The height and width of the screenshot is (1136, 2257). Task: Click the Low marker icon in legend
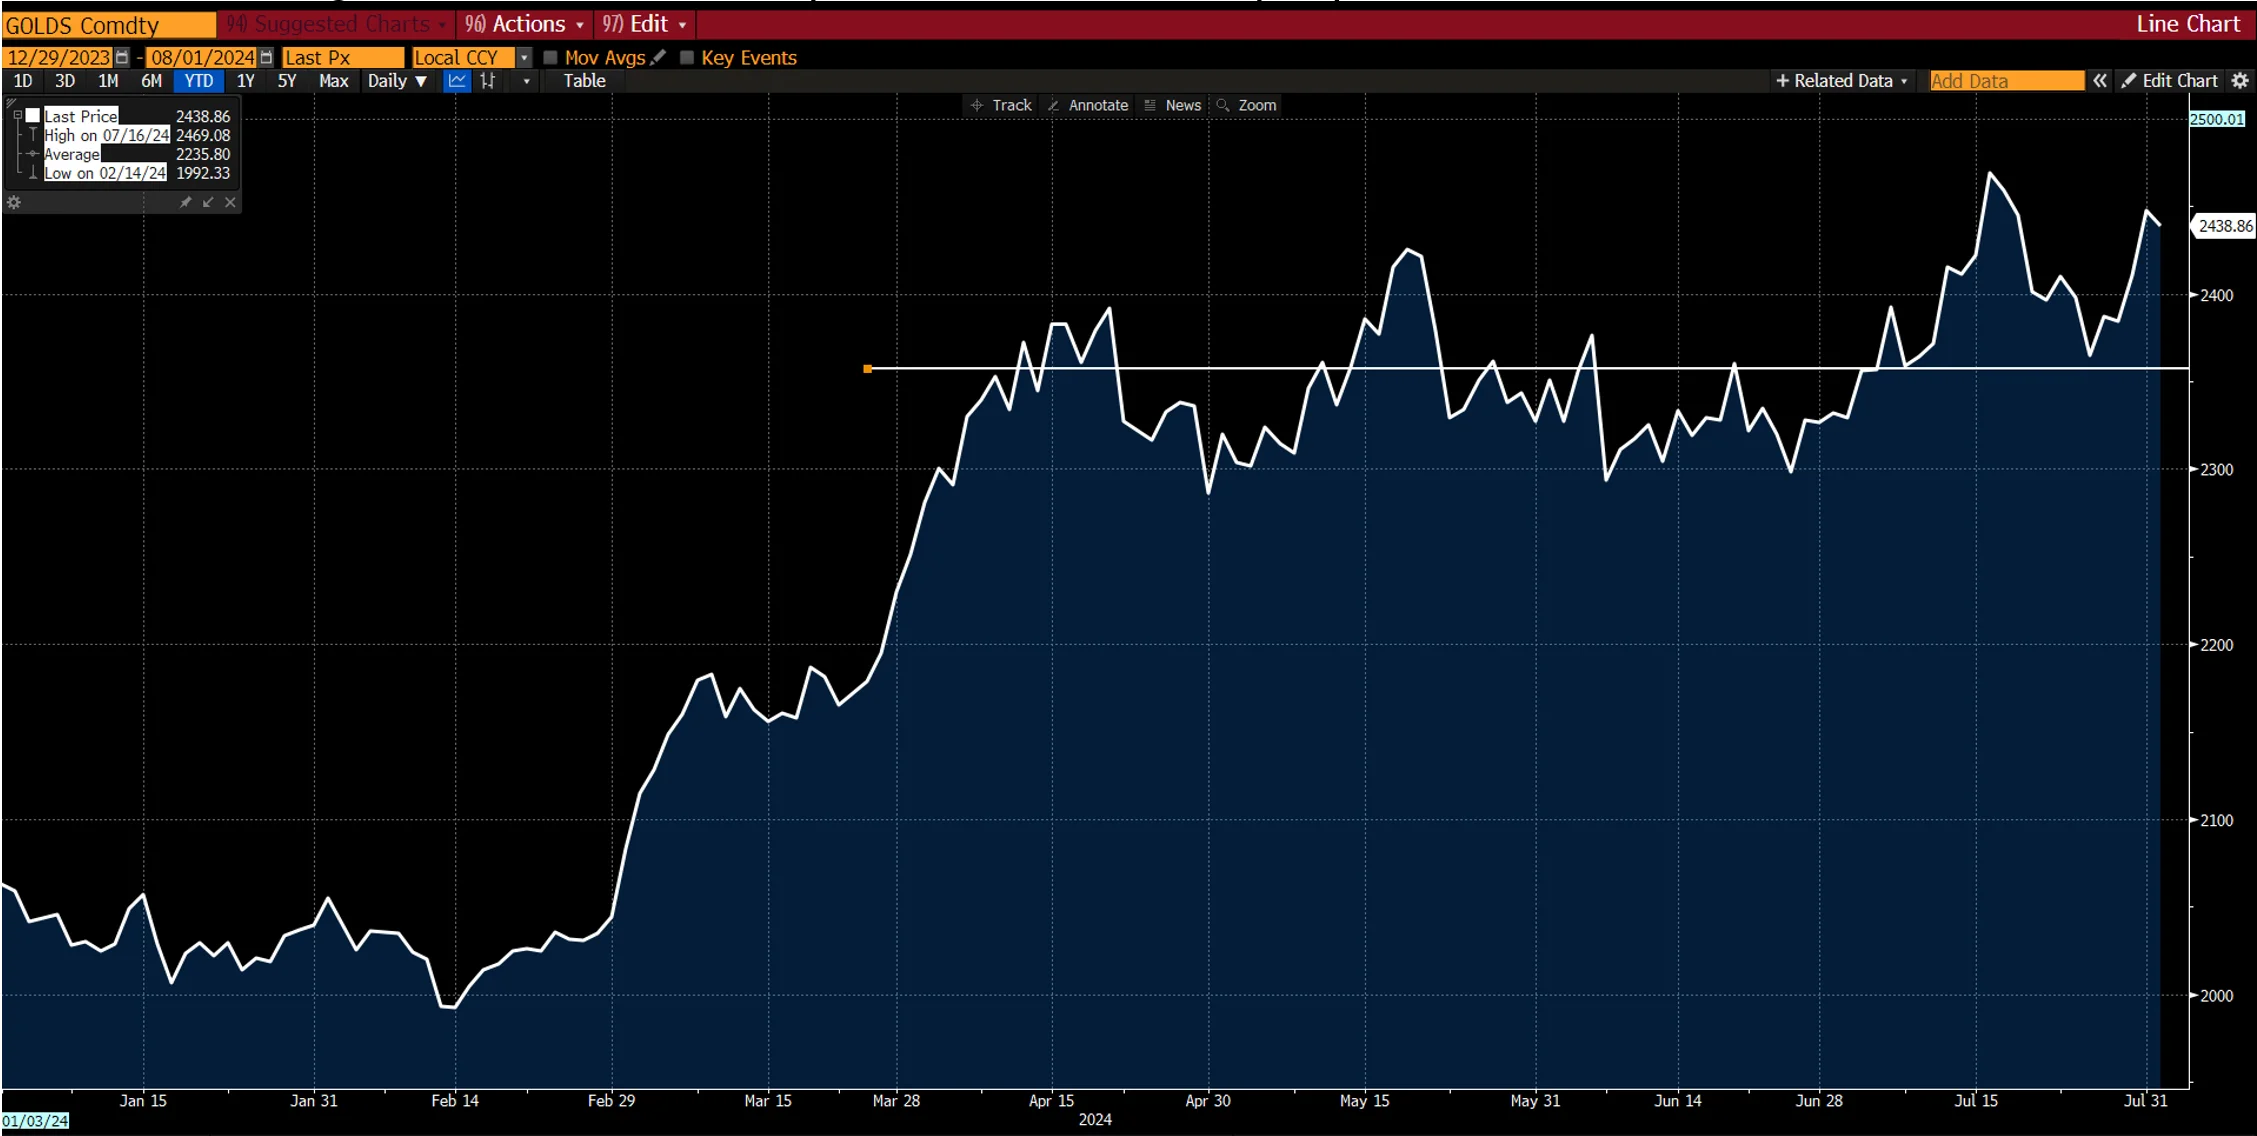(33, 173)
